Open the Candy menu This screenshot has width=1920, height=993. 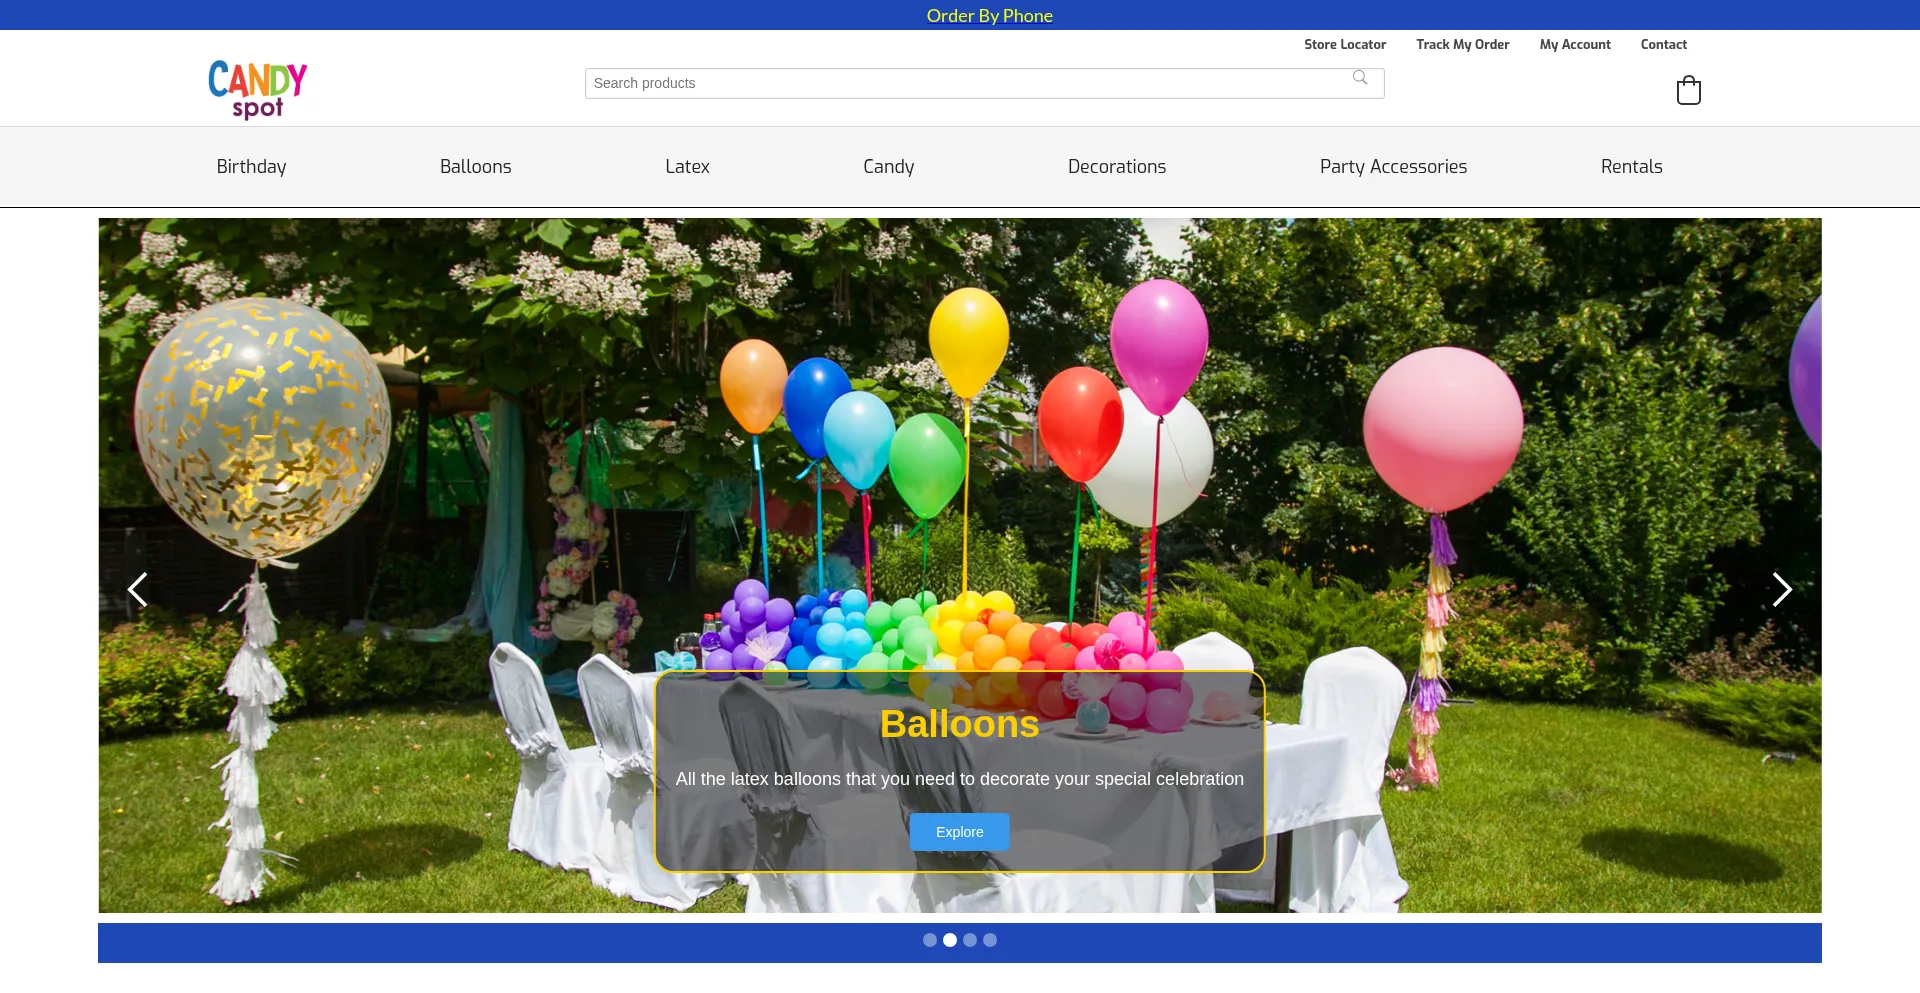[x=889, y=167]
